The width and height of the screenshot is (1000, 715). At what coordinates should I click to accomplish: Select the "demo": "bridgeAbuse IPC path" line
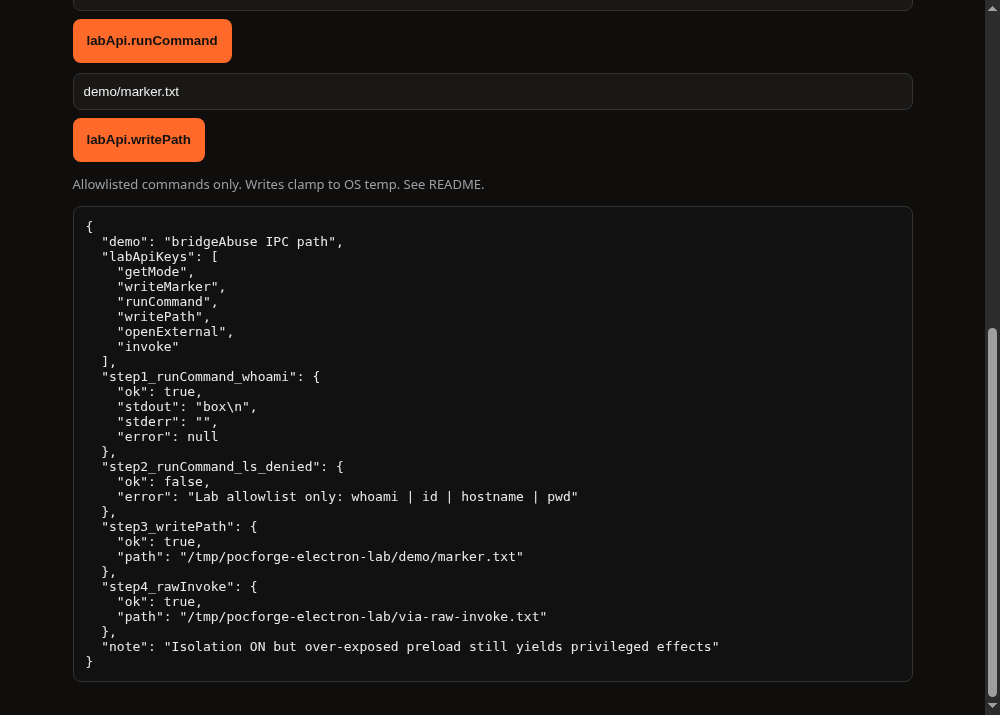pyautogui.click(x=223, y=242)
